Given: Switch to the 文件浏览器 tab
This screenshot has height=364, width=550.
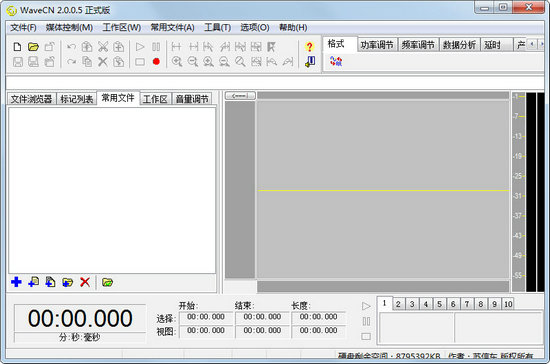Looking at the screenshot, I should [31, 99].
